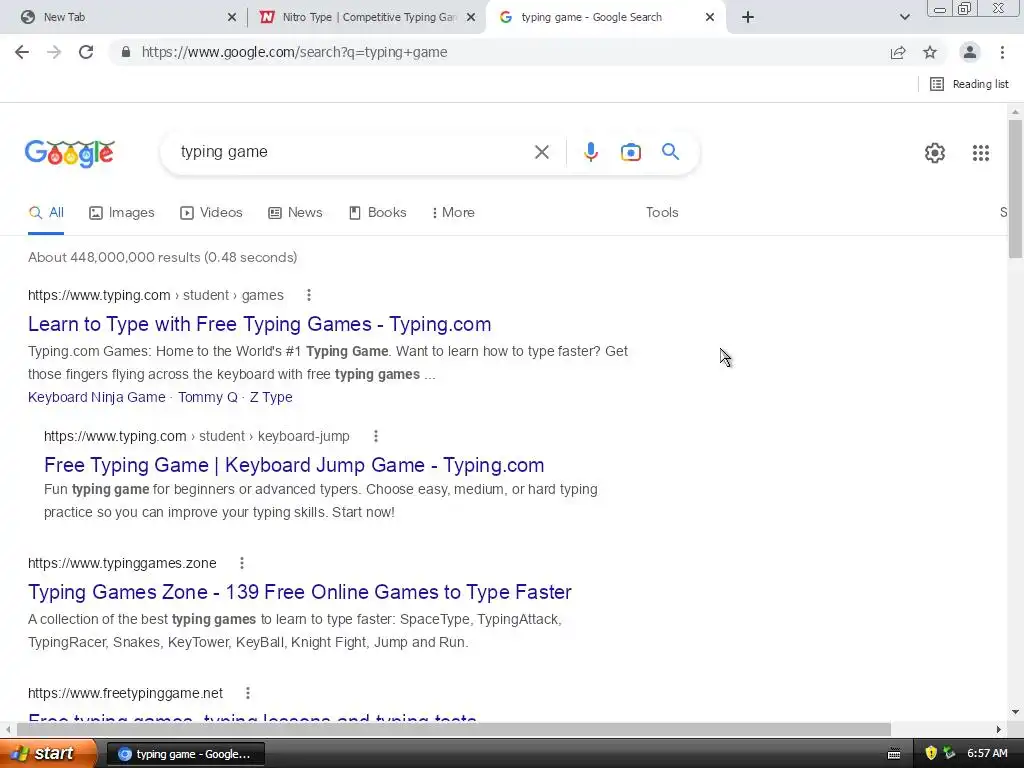Open the Reading list

pos(969,84)
